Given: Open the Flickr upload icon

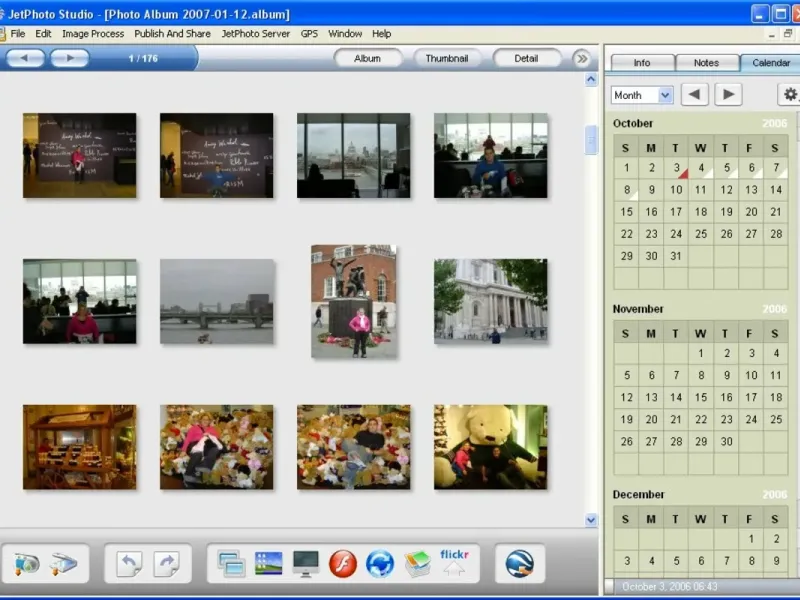Looking at the screenshot, I should click(x=454, y=563).
